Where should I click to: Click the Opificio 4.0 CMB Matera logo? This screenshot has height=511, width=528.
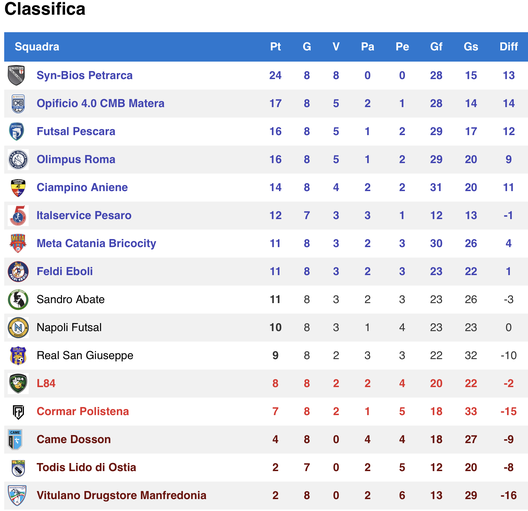[x=18, y=104]
